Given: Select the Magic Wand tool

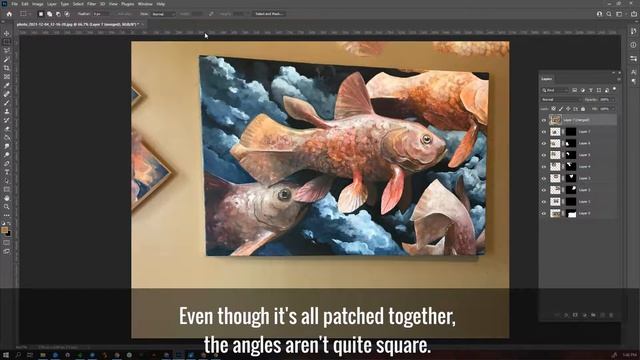Looking at the screenshot, I should [7, 59].
